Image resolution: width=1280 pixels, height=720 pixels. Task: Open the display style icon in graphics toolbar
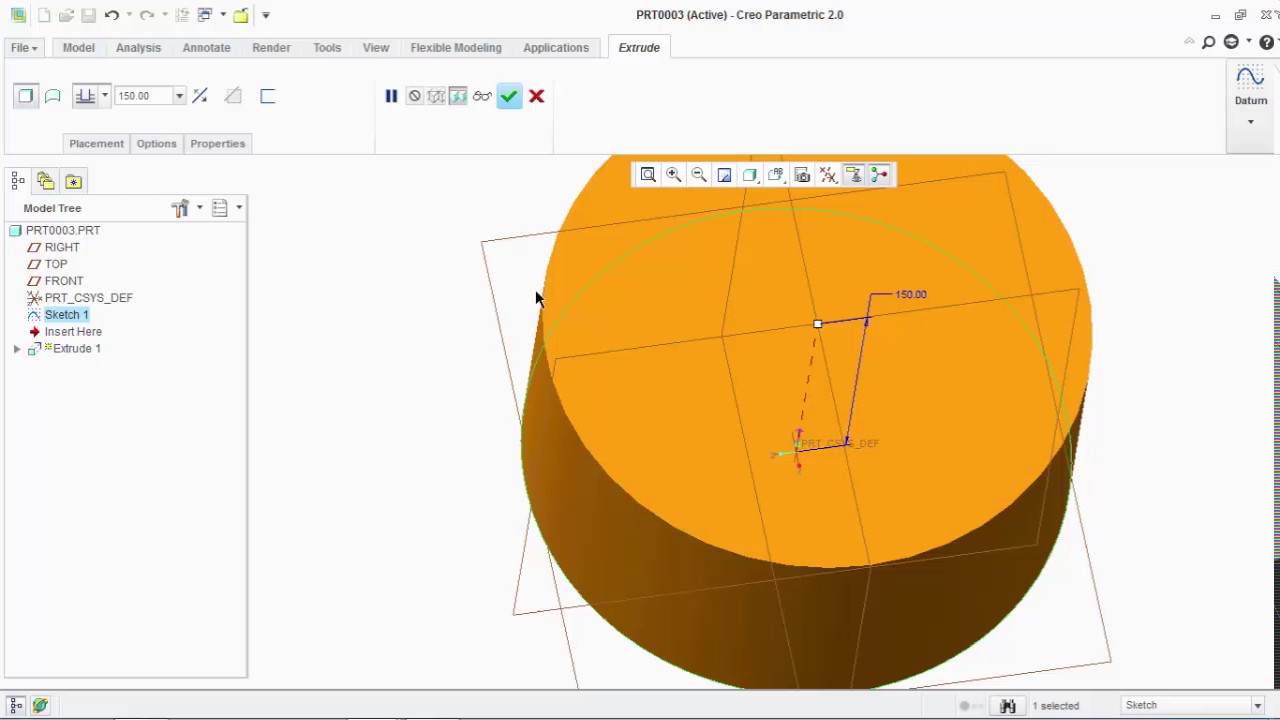point(749,175)
